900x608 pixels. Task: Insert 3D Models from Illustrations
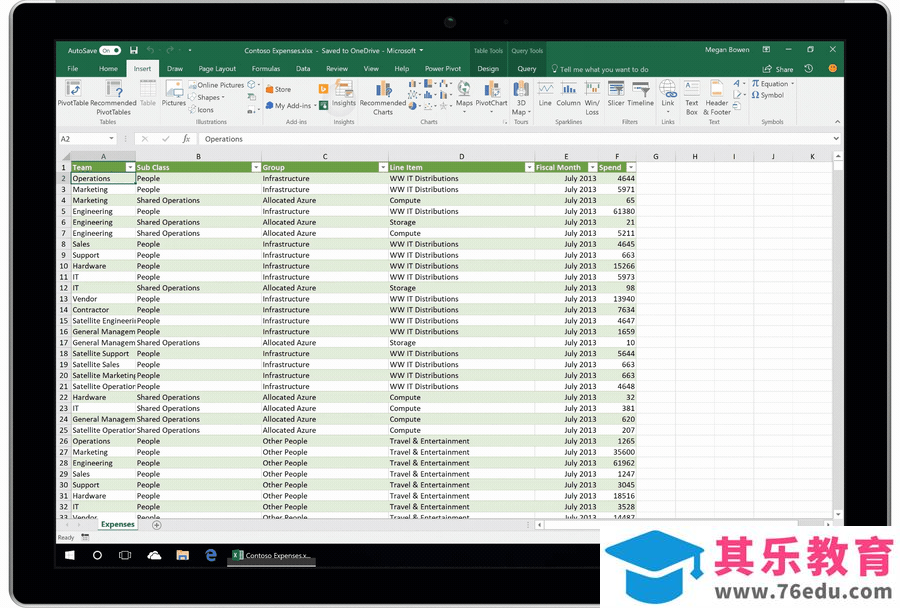251,85
